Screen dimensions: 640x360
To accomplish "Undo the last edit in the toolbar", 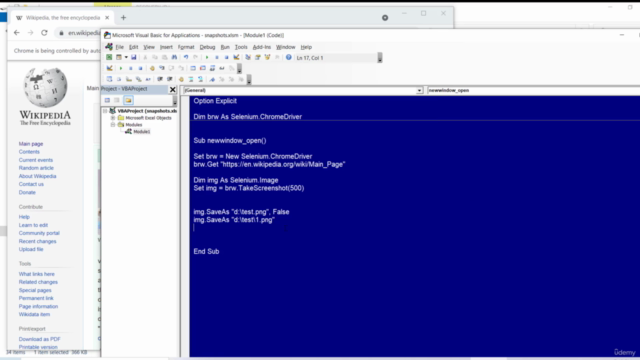I will (186, 58).
